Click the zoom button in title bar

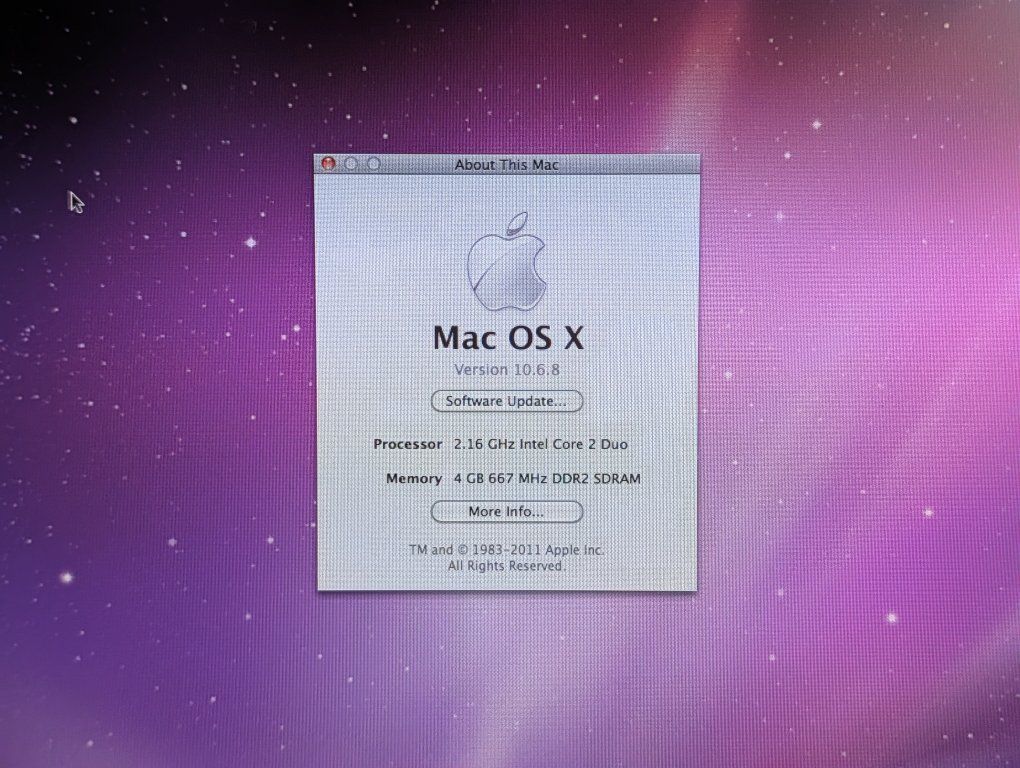[374, 164]
